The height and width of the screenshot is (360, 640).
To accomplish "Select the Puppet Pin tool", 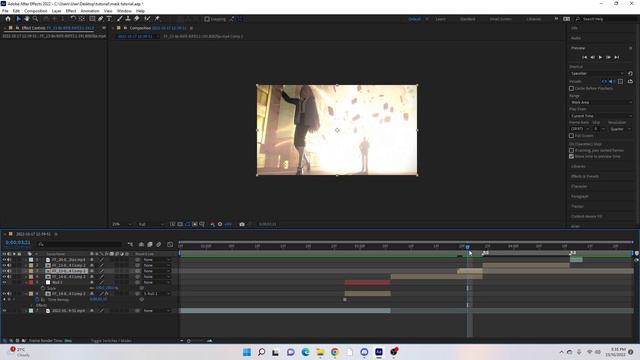I will 157,19.
